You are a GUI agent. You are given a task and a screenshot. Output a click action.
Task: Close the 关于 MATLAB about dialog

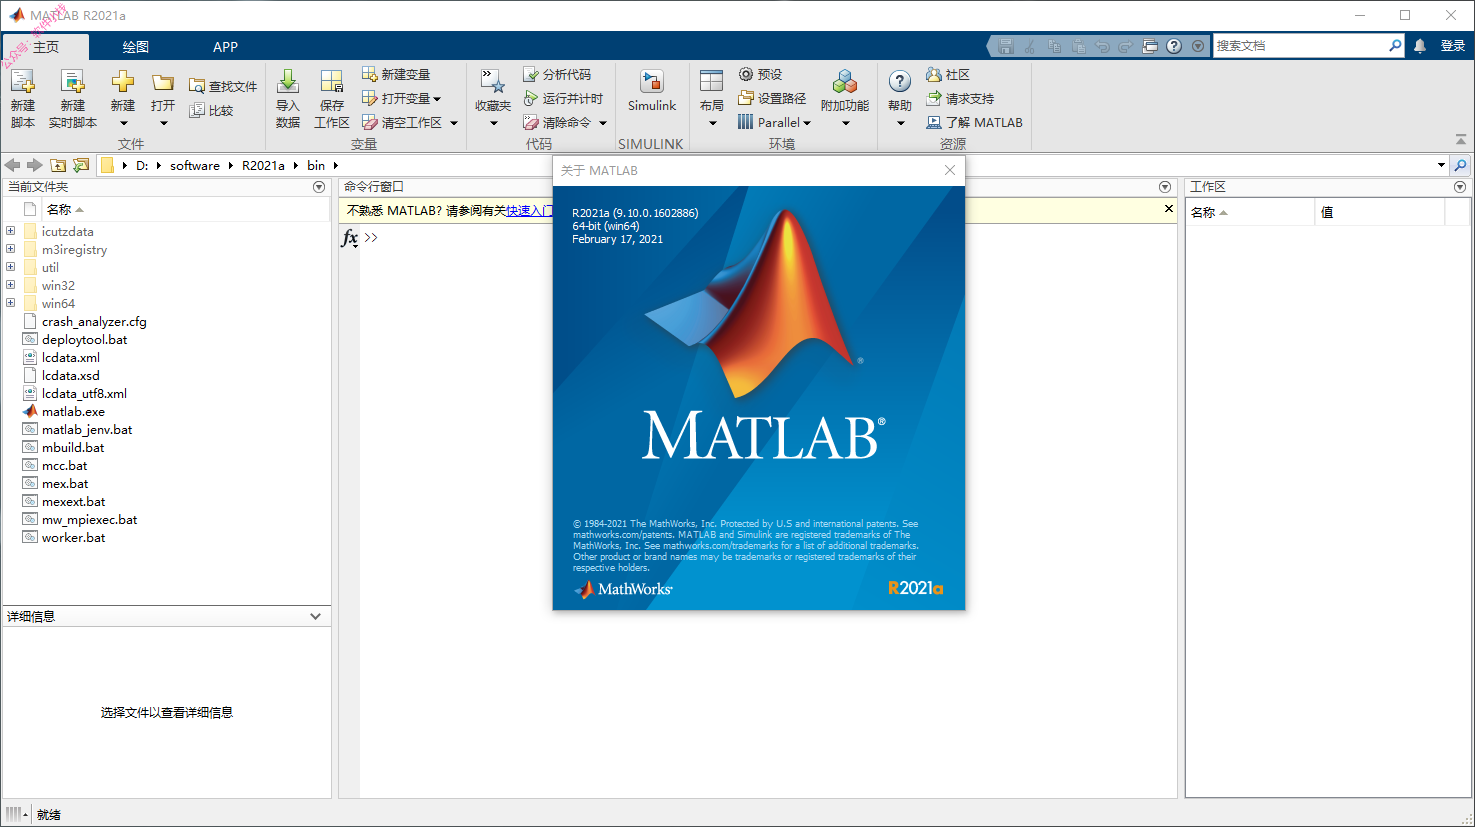[x=950, y=170]
